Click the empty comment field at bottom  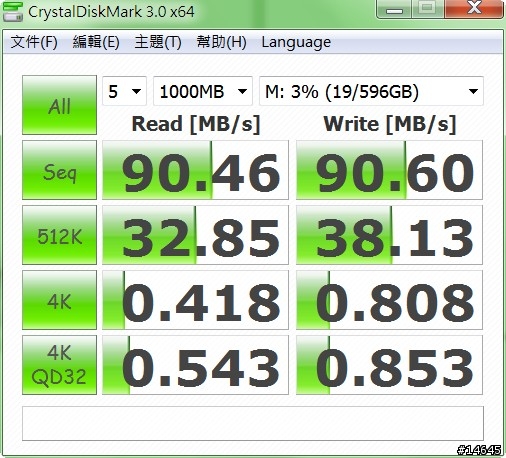click(x=253, y=423)
